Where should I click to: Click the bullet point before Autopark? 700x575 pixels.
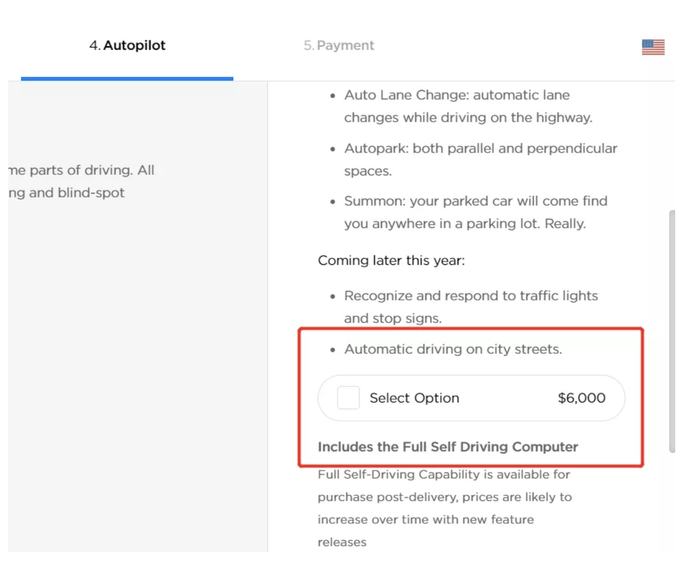point(333,149)
